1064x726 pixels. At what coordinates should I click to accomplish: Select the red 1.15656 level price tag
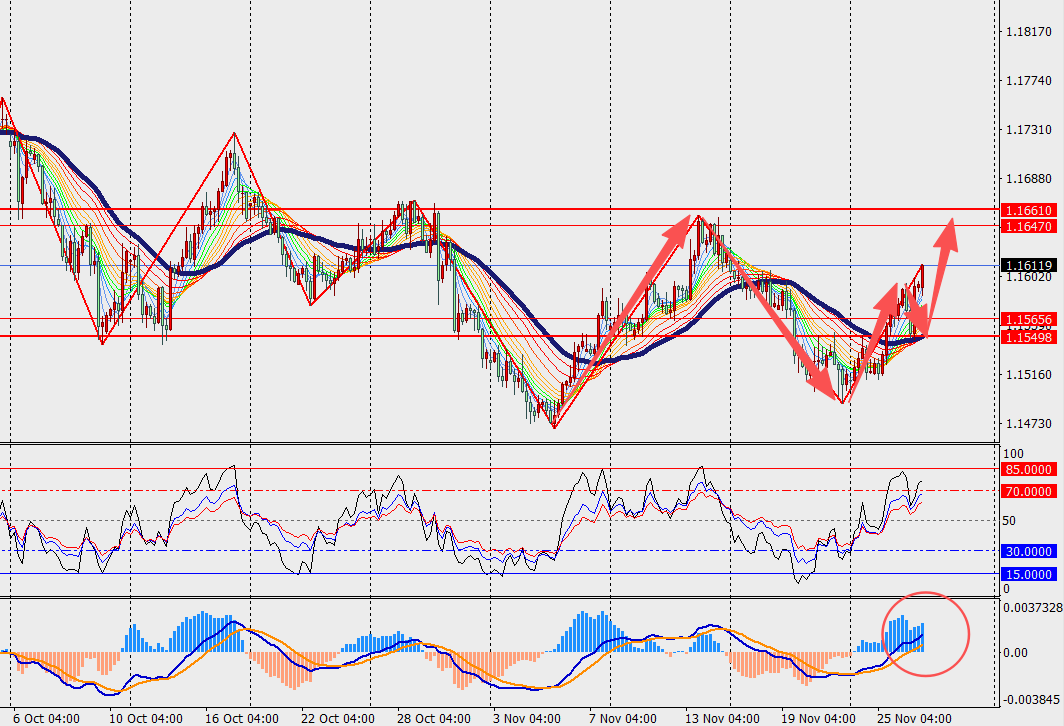[x=1029, y=319]
